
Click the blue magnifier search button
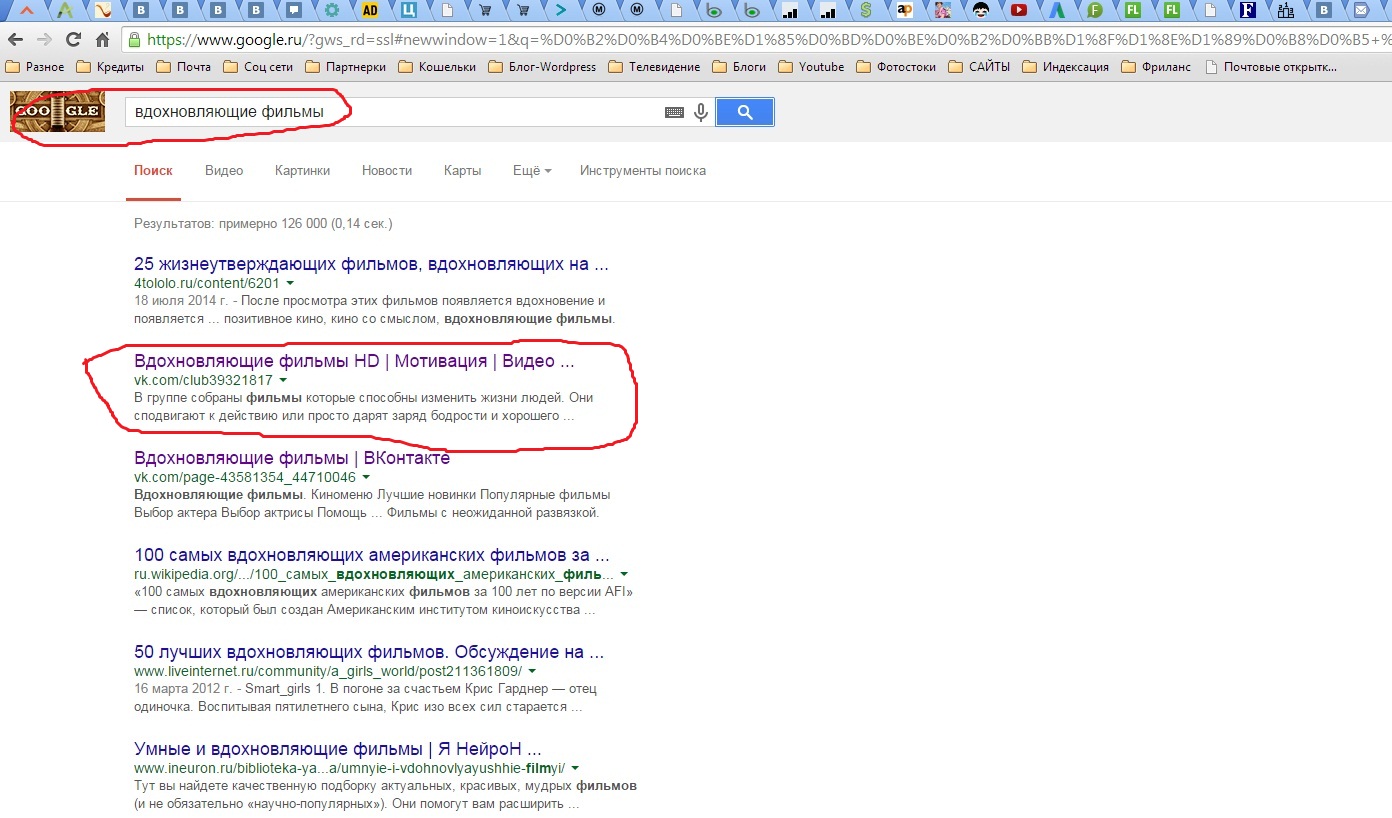tap(745, 112)
